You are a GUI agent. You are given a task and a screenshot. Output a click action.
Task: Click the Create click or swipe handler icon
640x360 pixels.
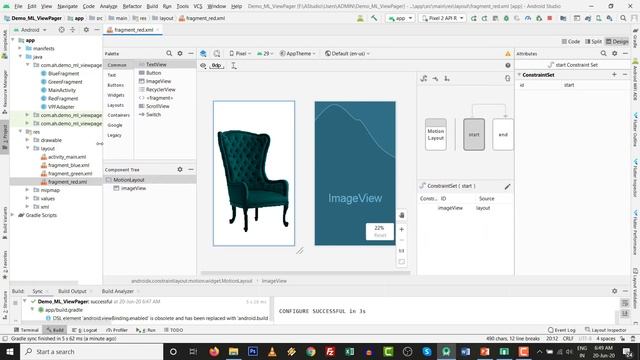(447, 78)
